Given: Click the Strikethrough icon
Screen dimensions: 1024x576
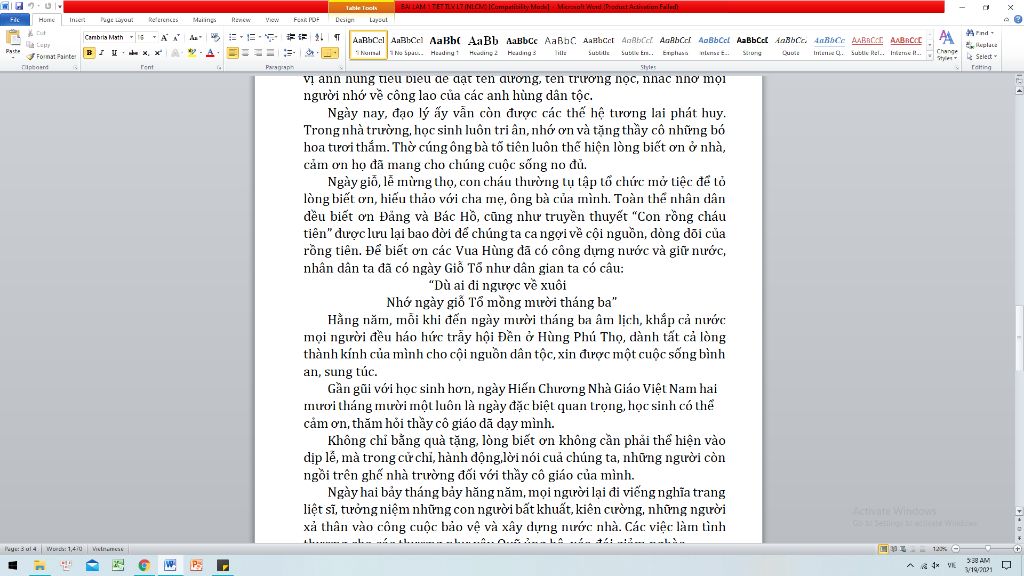Looking at the screenshot, I should click(x=133, y=53).
